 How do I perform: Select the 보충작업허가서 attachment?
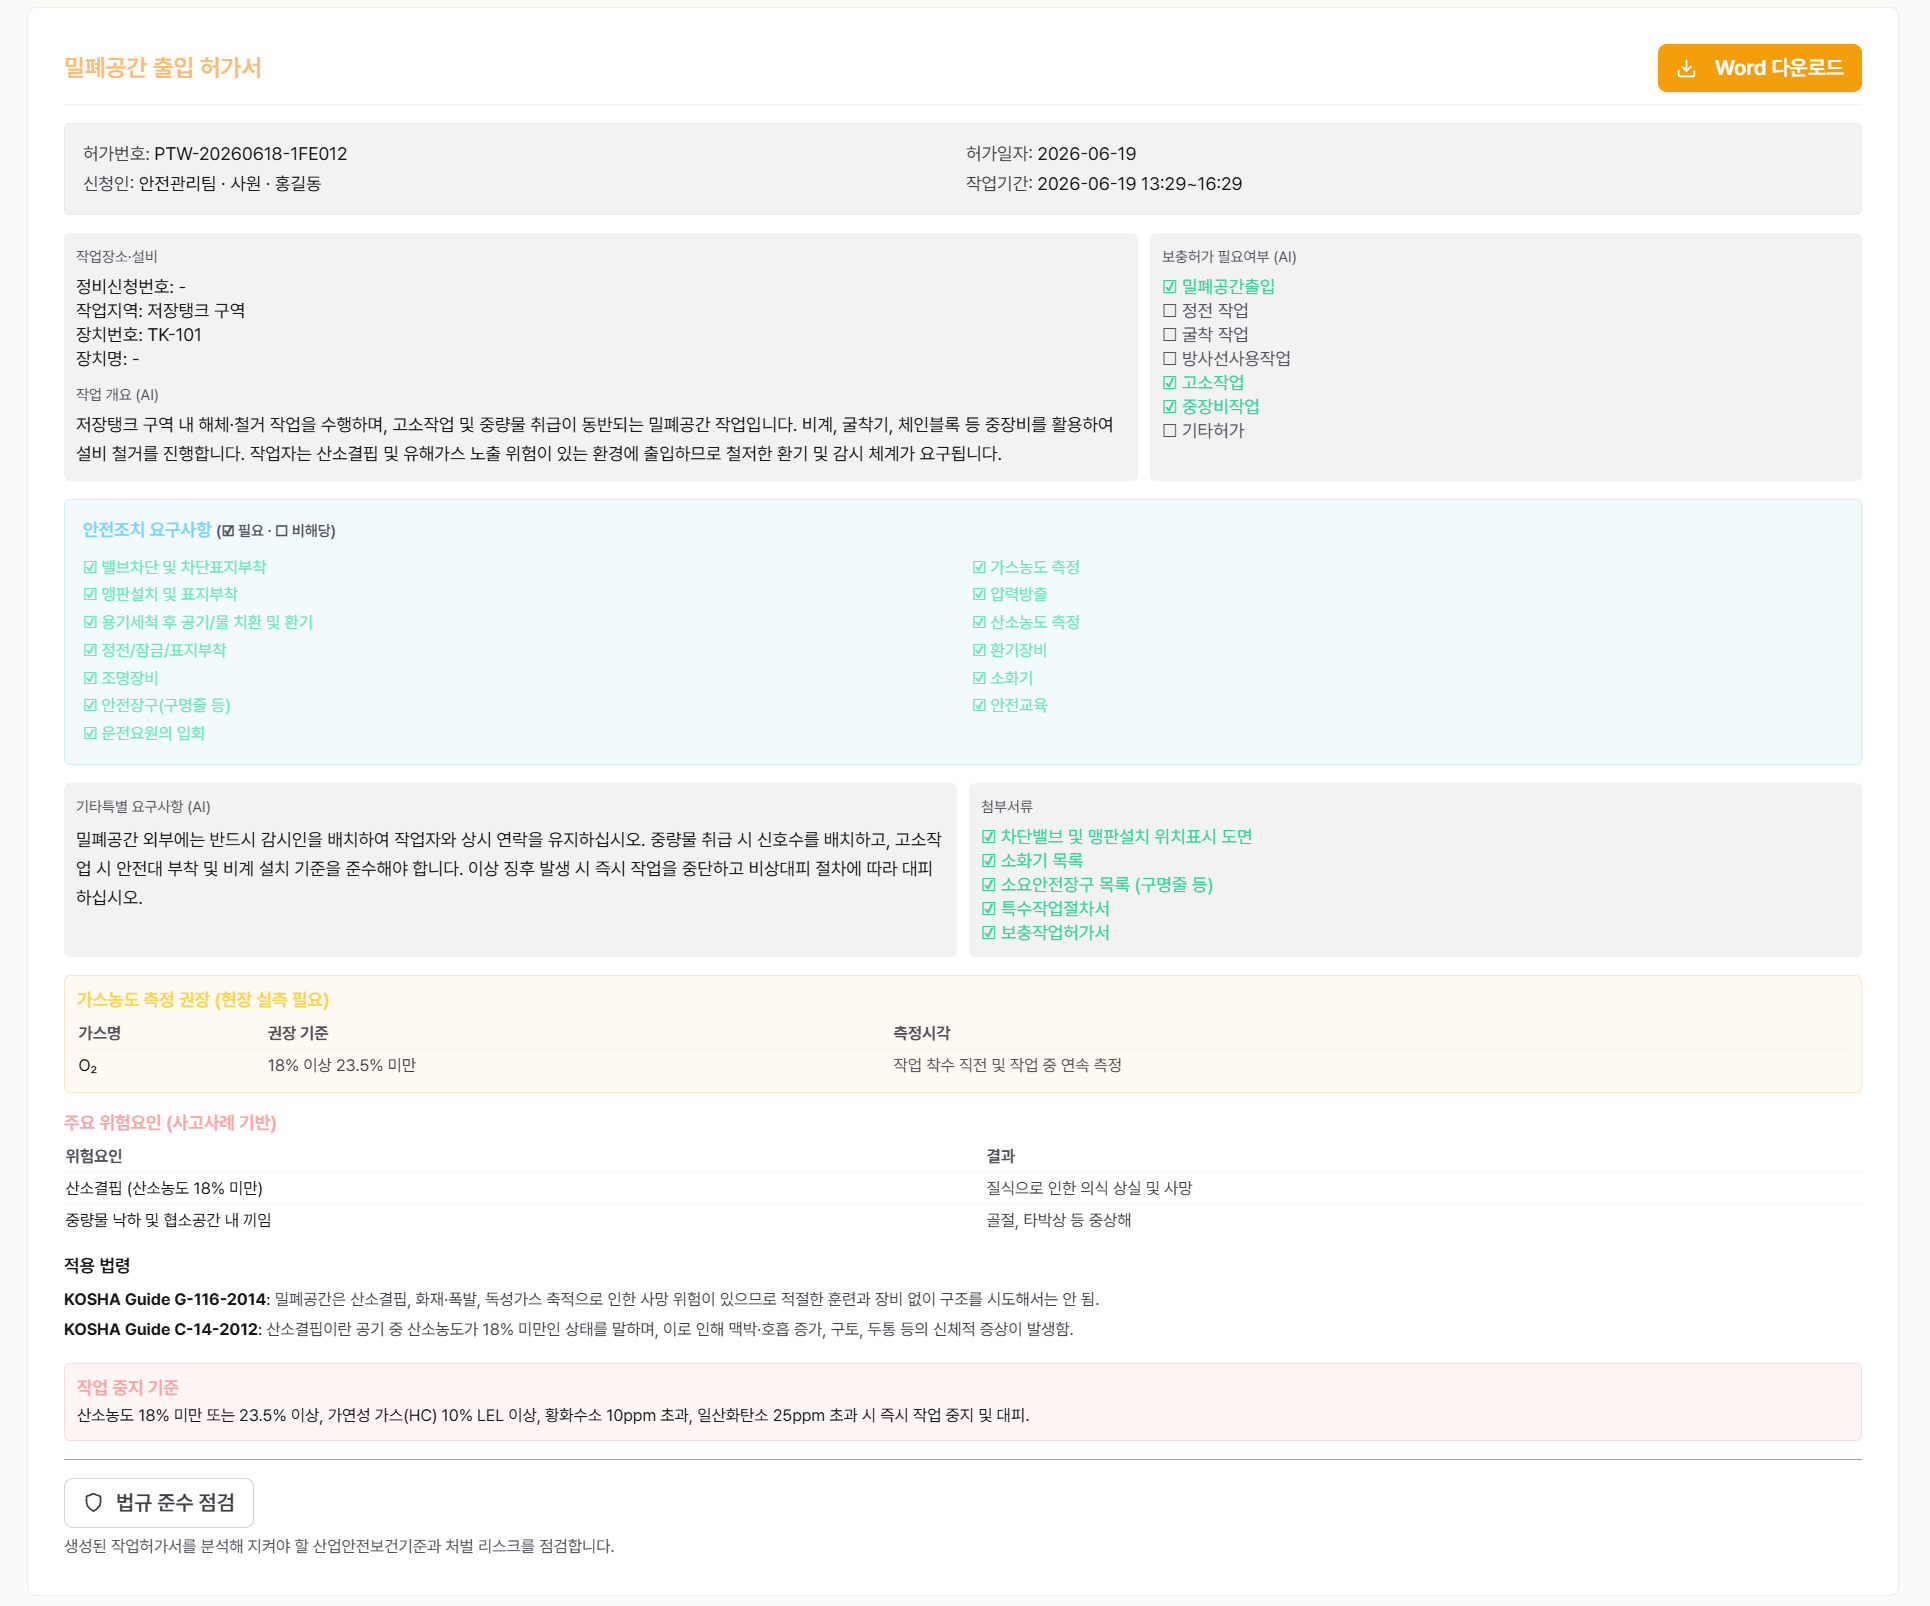coord(1045,932)
